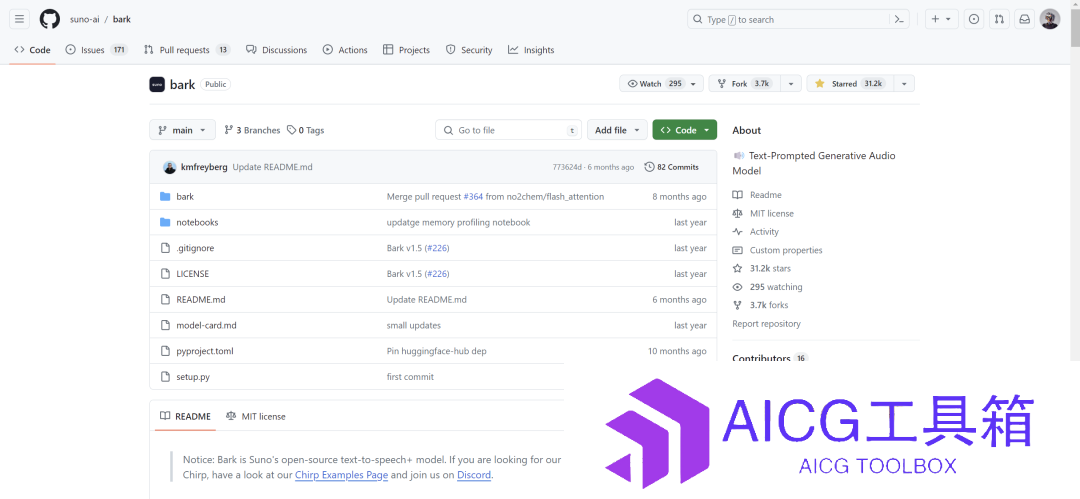Image resolution: width=1080 pixels, height=499 pixels.
Task: View 3 Branches
Action: click(x=252, y=130)
